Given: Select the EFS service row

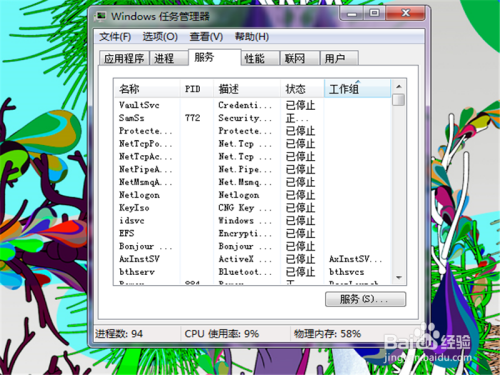Looking at the screenshot, I should [252, 233].
